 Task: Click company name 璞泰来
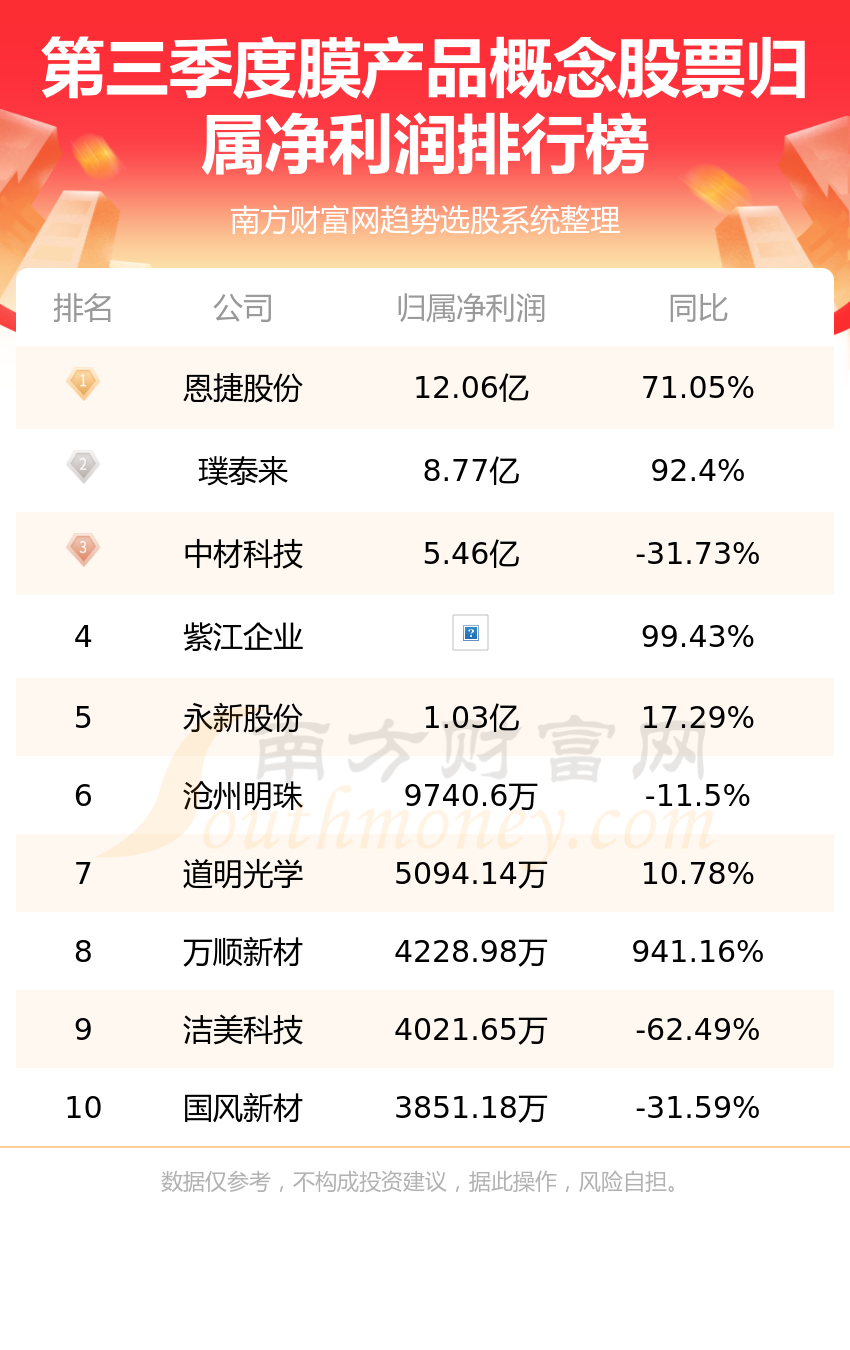(243, 470)
